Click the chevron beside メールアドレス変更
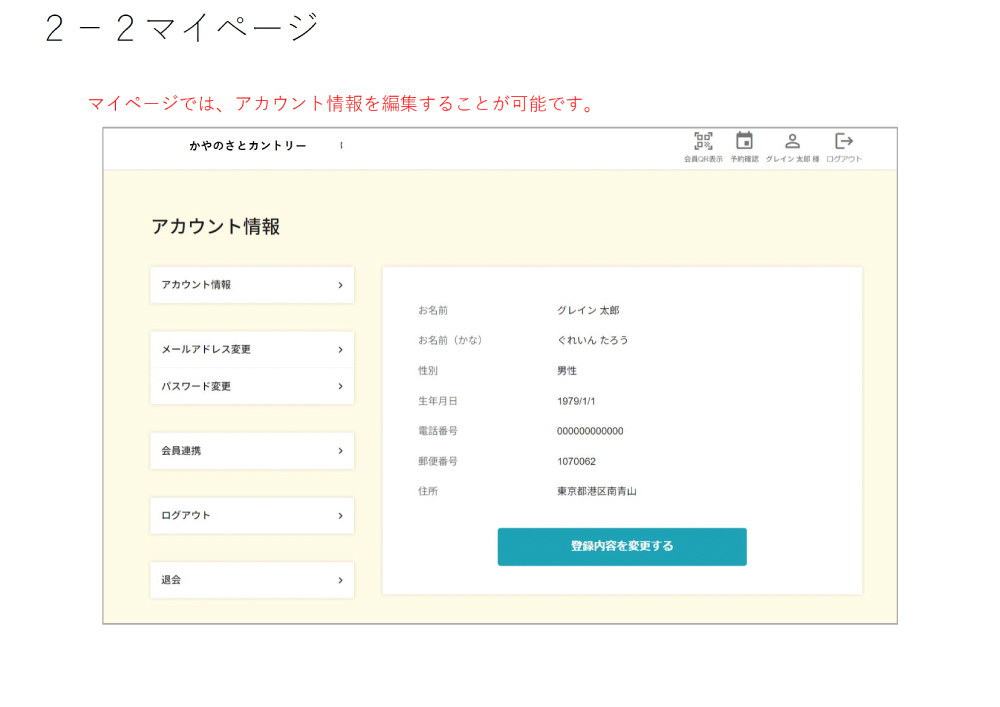 (x=340, y=350)
